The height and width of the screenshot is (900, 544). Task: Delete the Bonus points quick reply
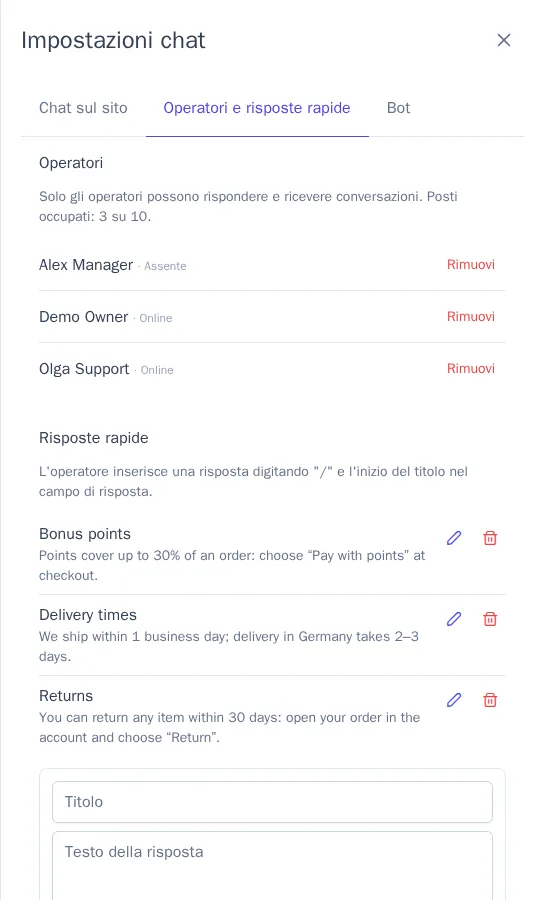tap(490, 538)
